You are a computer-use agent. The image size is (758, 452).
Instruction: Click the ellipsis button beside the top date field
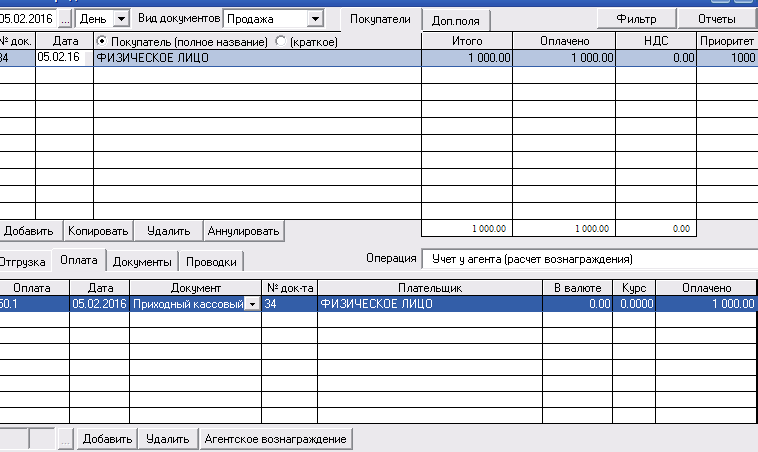point(66,19)
